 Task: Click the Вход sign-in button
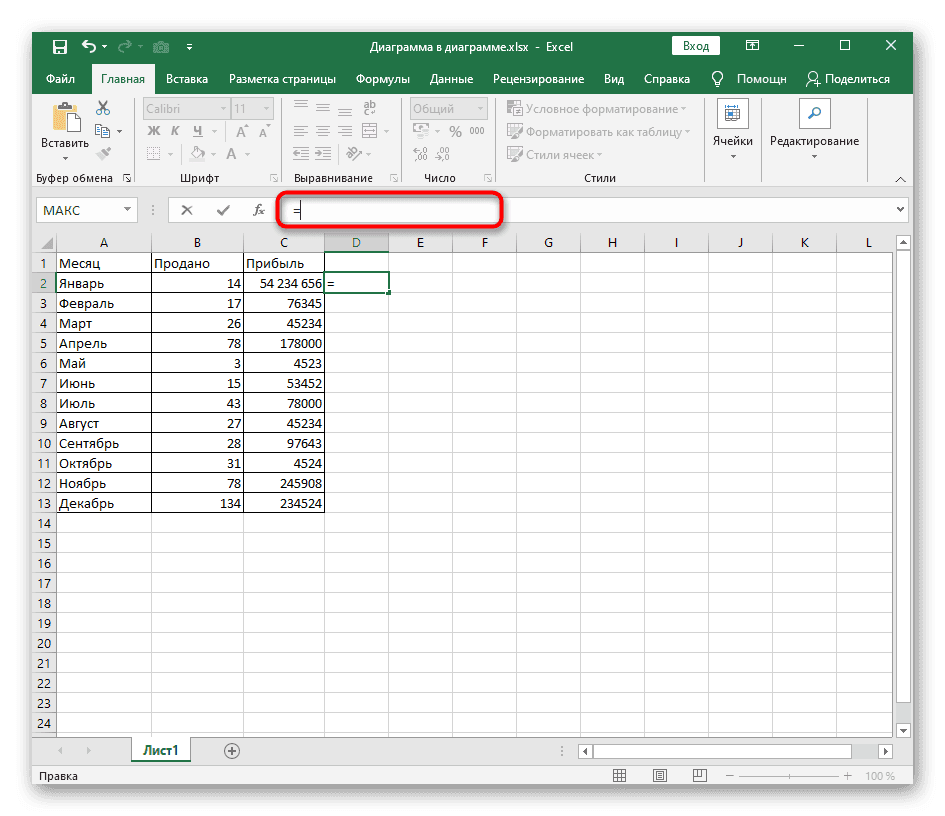pyautogui.click(x=695, y=46)
